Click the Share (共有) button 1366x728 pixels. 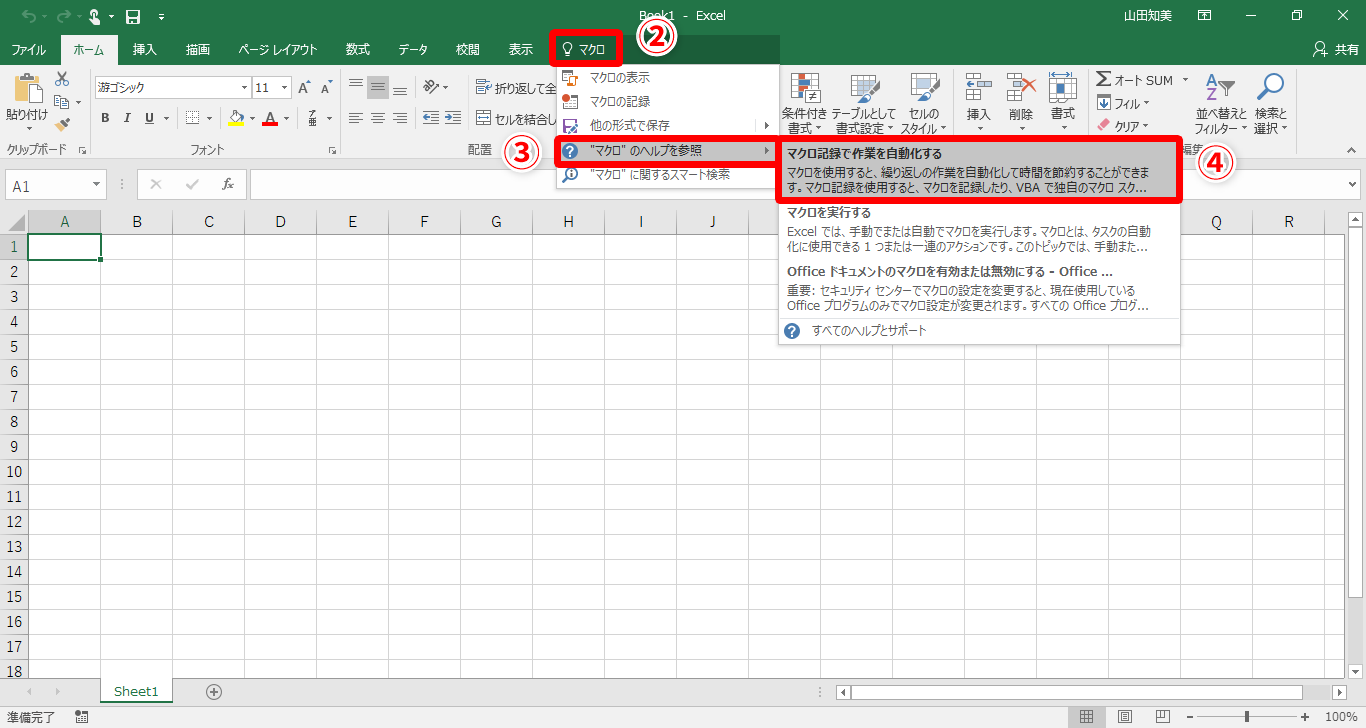point(1334,49)
